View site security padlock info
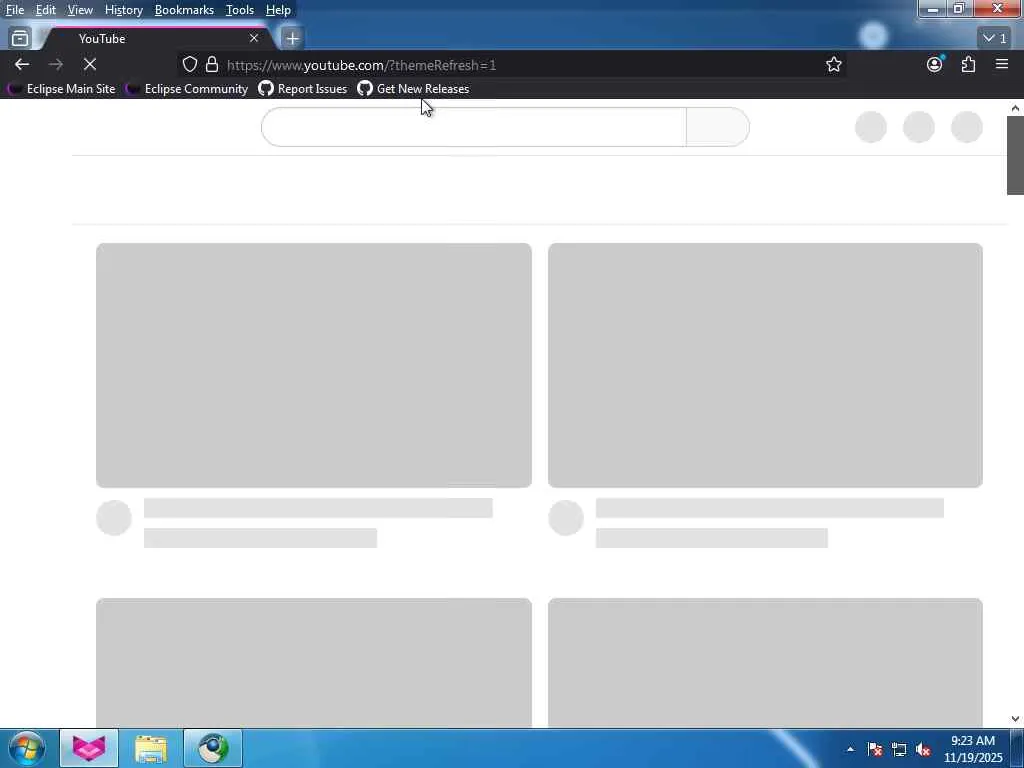Screen dimensions: 1024x768 [212, 64]
